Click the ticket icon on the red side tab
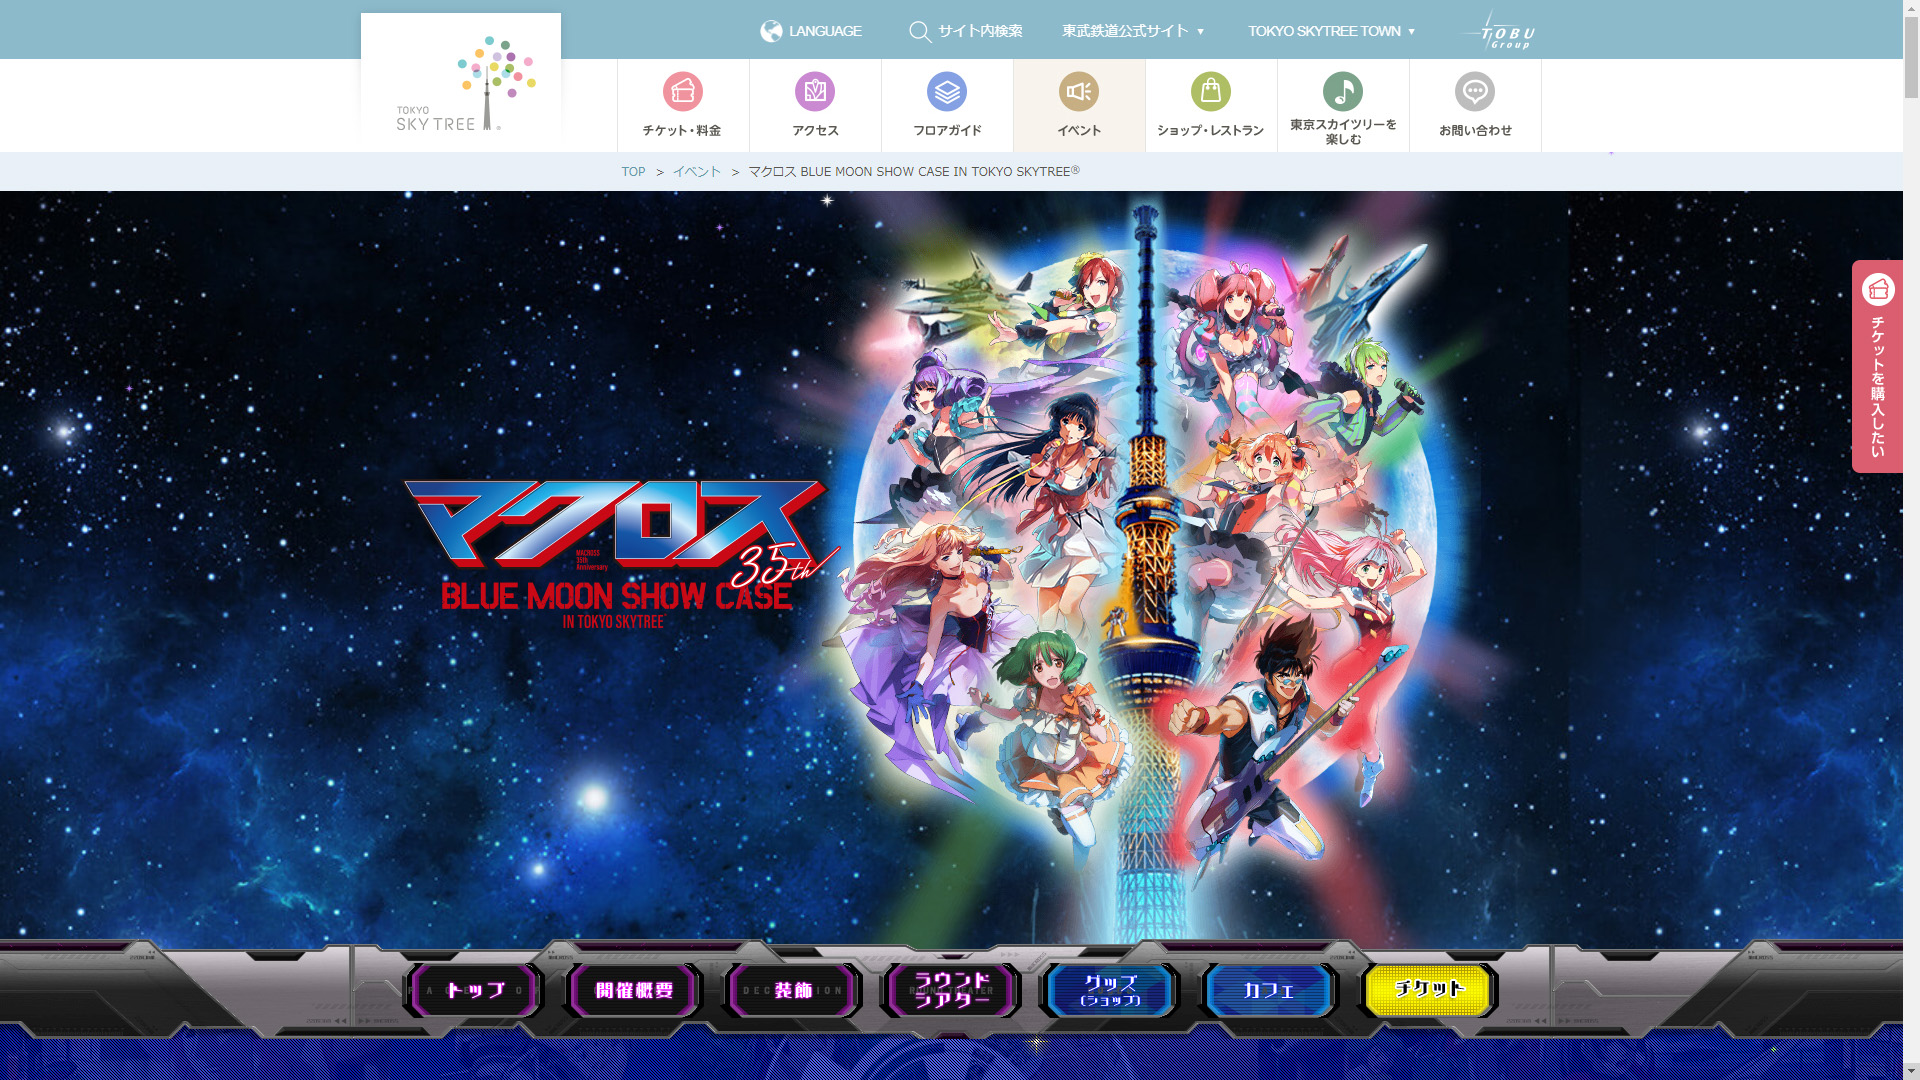This screenshot has height=1080, width=1920. pos(1878,290)
